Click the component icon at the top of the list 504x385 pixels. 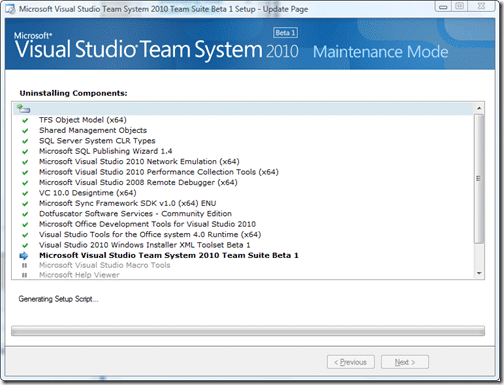point(23,108)
